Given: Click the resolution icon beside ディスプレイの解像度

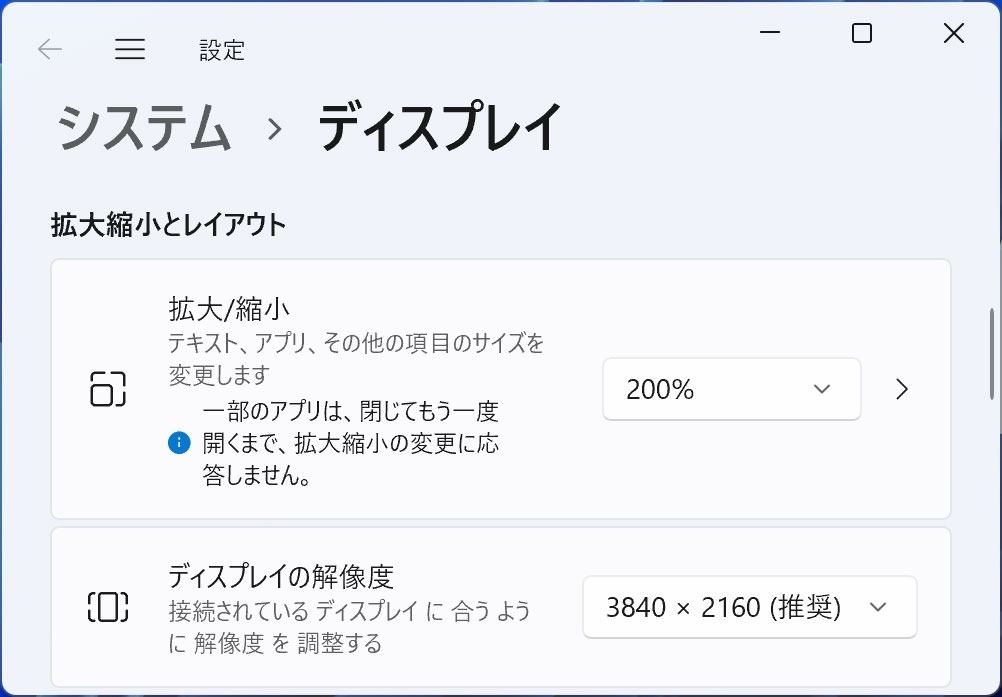Looking at the screenshot, I should tap(108, 607).
